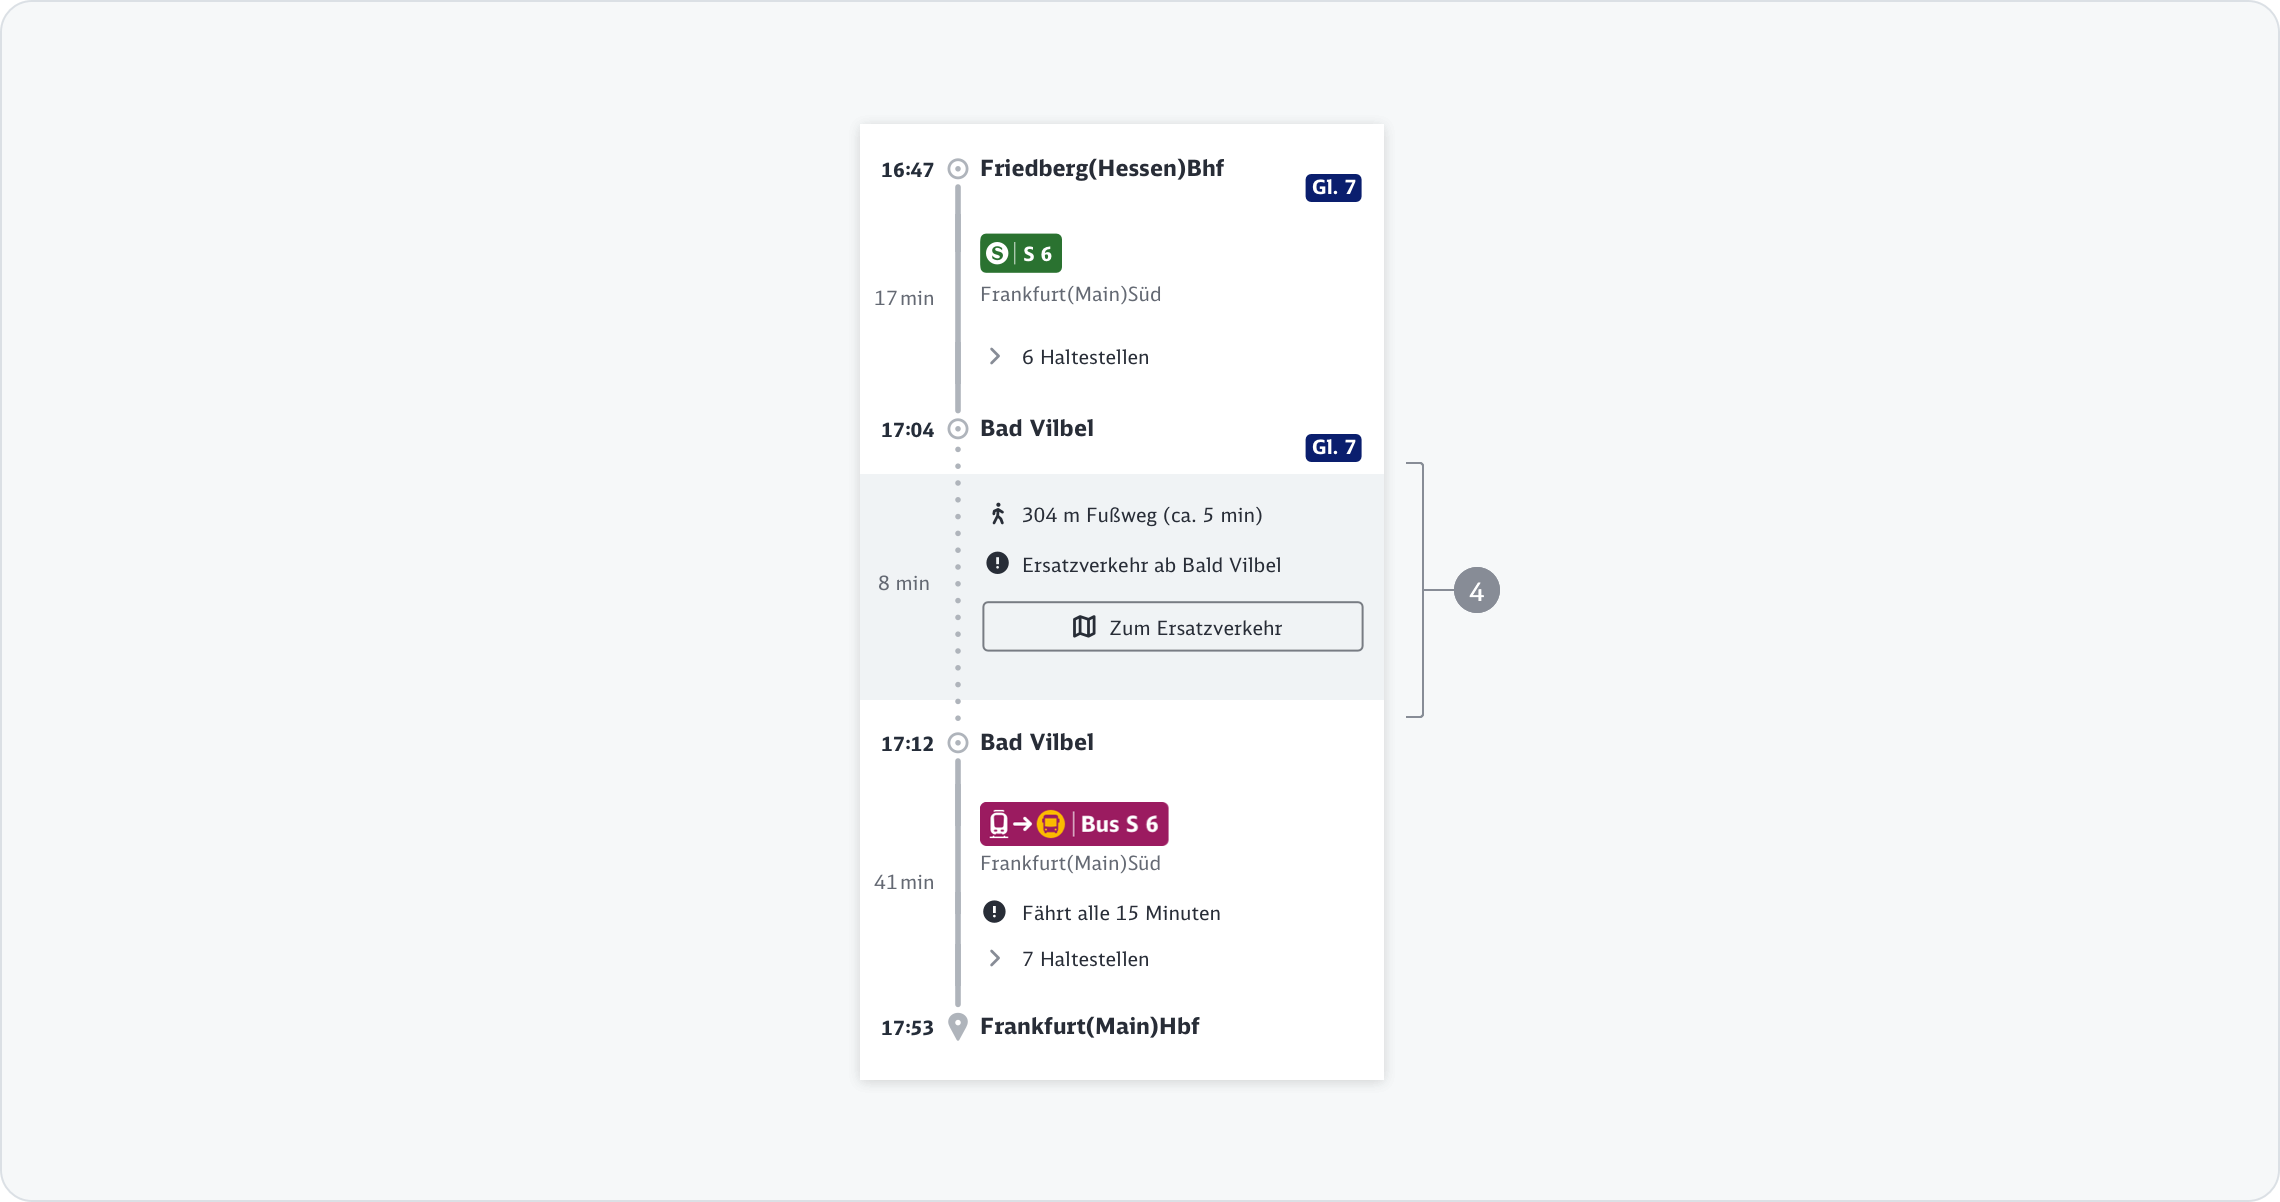
Task: Click the 17:12 Bad Vilbel departure stop
Action: [x=1036, y=743]
